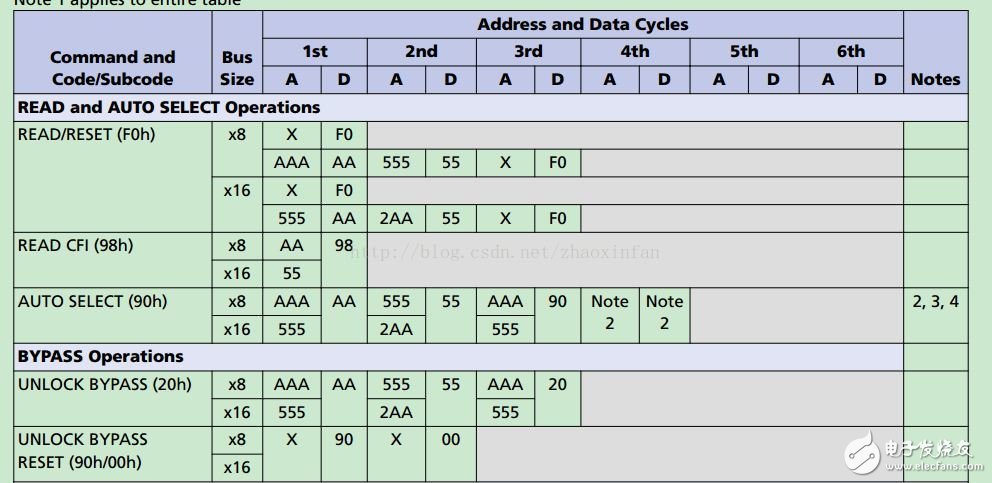Screen dimensions: 992x483
Task: Select the UNLOCK BYPASS (20h) command cell
Action: 105,384
